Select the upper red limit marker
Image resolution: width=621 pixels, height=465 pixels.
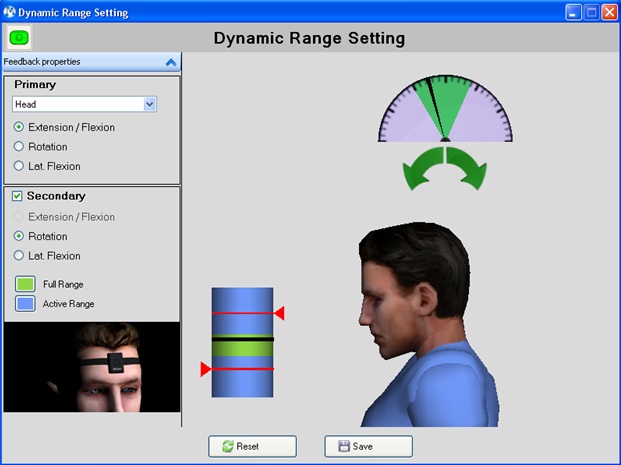pos(279,313)
